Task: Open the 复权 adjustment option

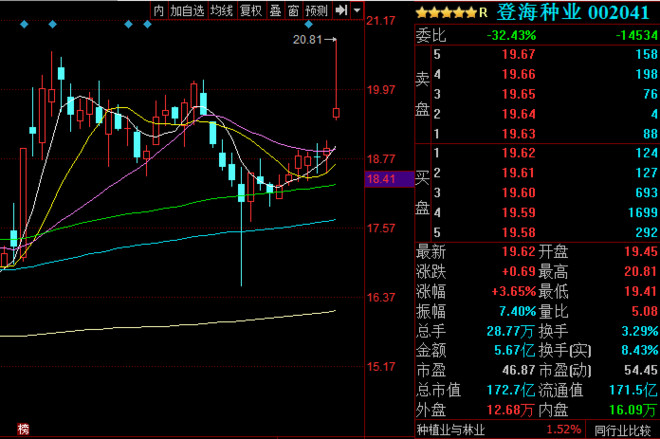Action: 251,11
